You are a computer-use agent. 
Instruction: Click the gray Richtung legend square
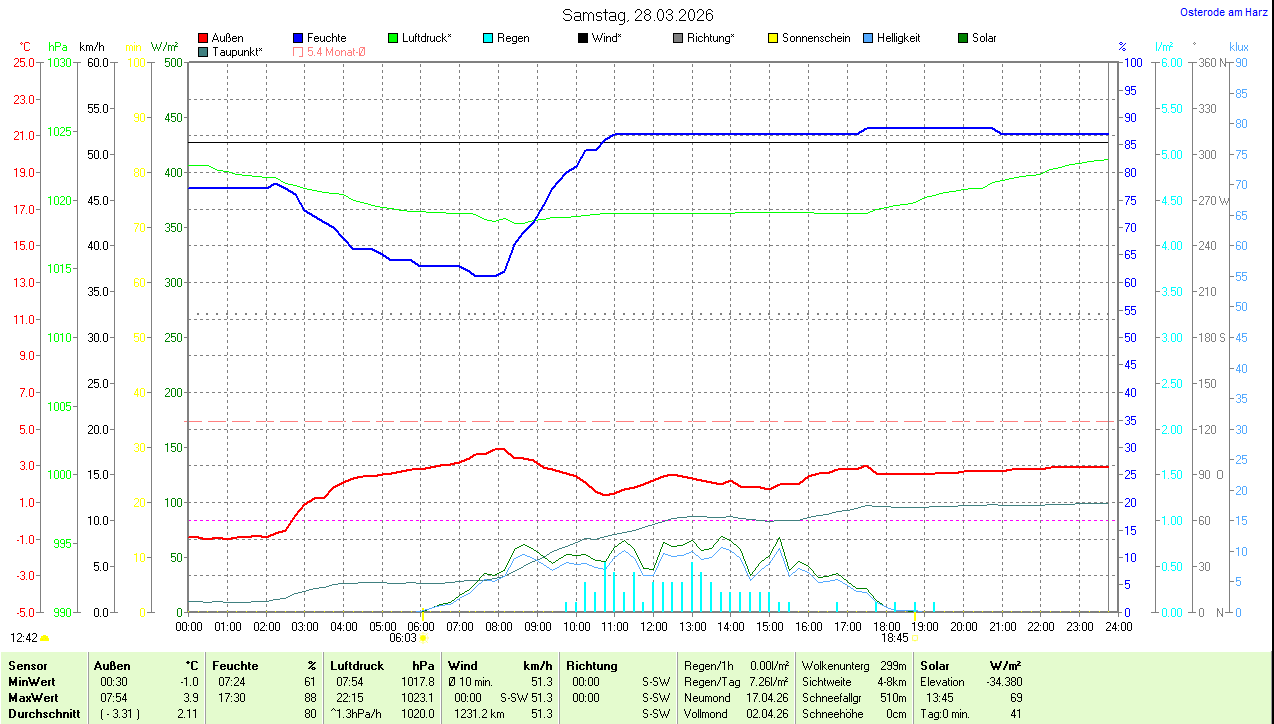[678, 38]
